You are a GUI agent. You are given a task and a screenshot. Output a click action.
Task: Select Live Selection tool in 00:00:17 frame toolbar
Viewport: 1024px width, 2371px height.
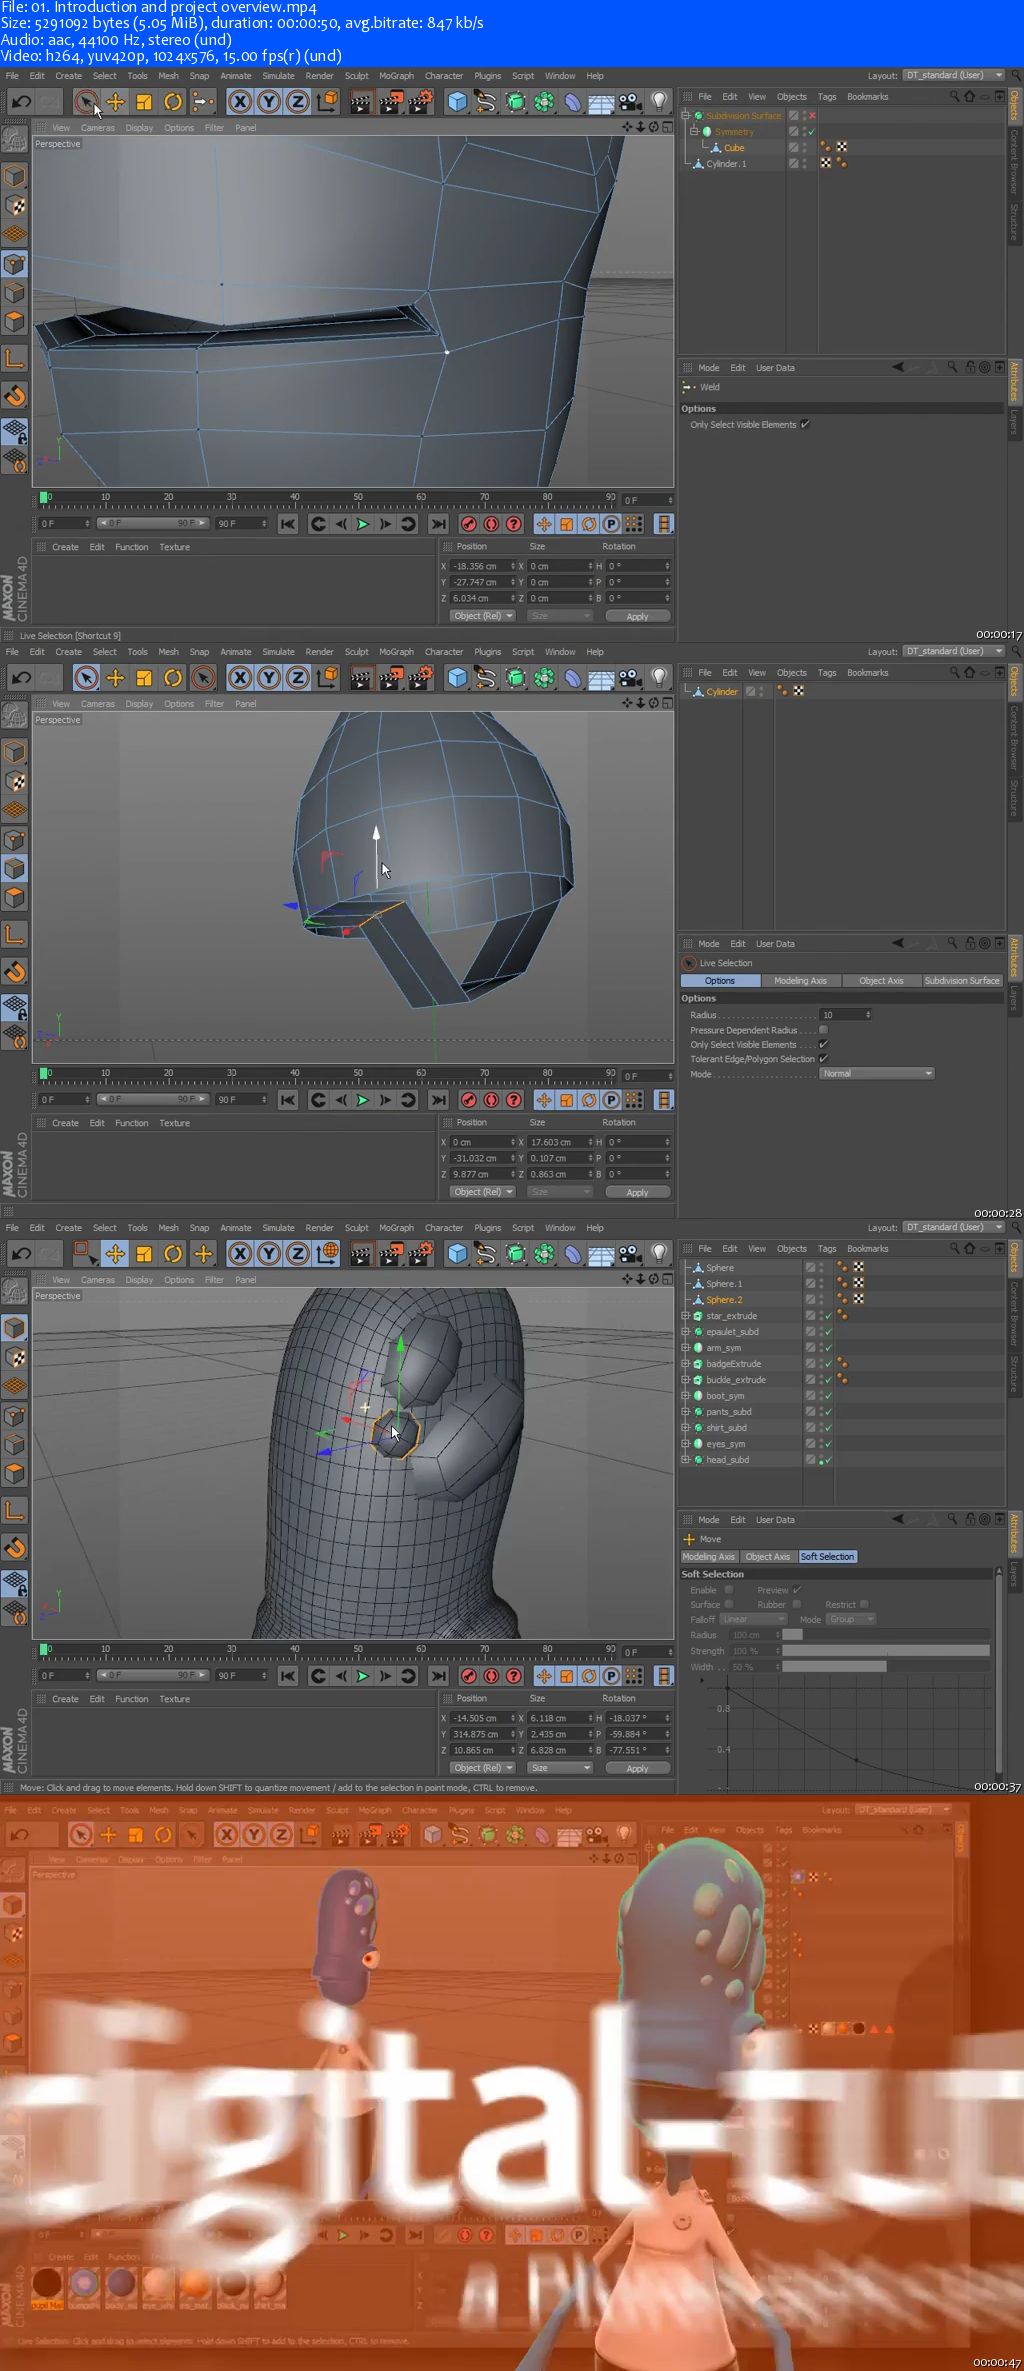(x=86, y=102)
